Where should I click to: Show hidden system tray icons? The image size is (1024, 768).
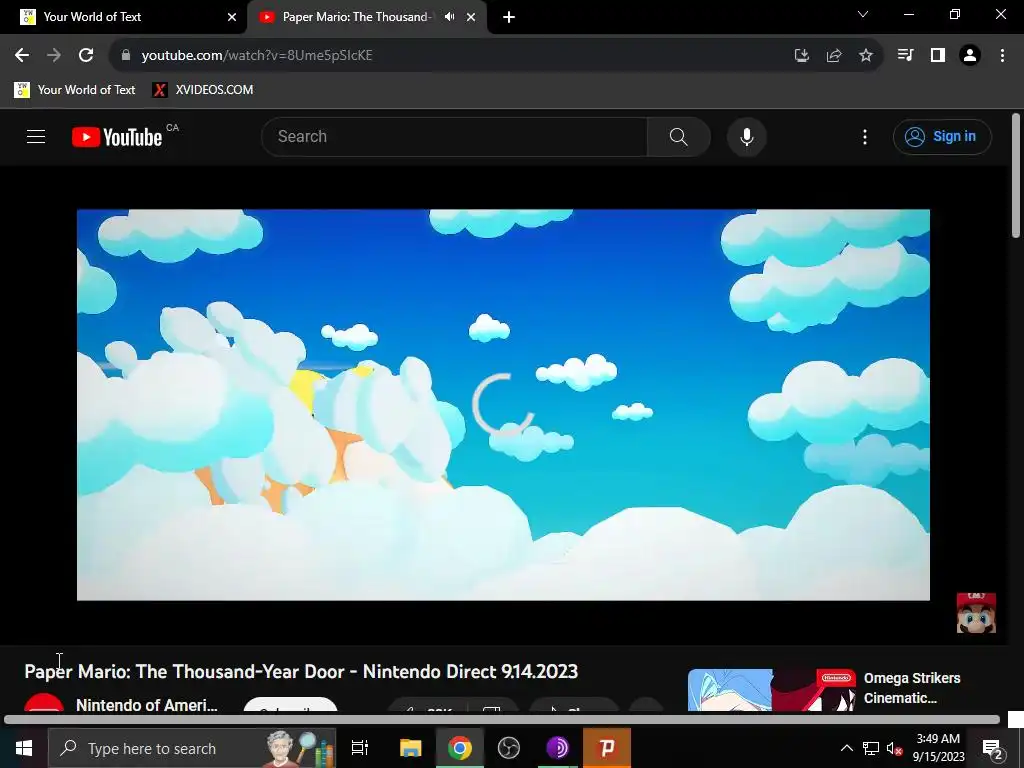pyautogui.click(x=846, y=748)
